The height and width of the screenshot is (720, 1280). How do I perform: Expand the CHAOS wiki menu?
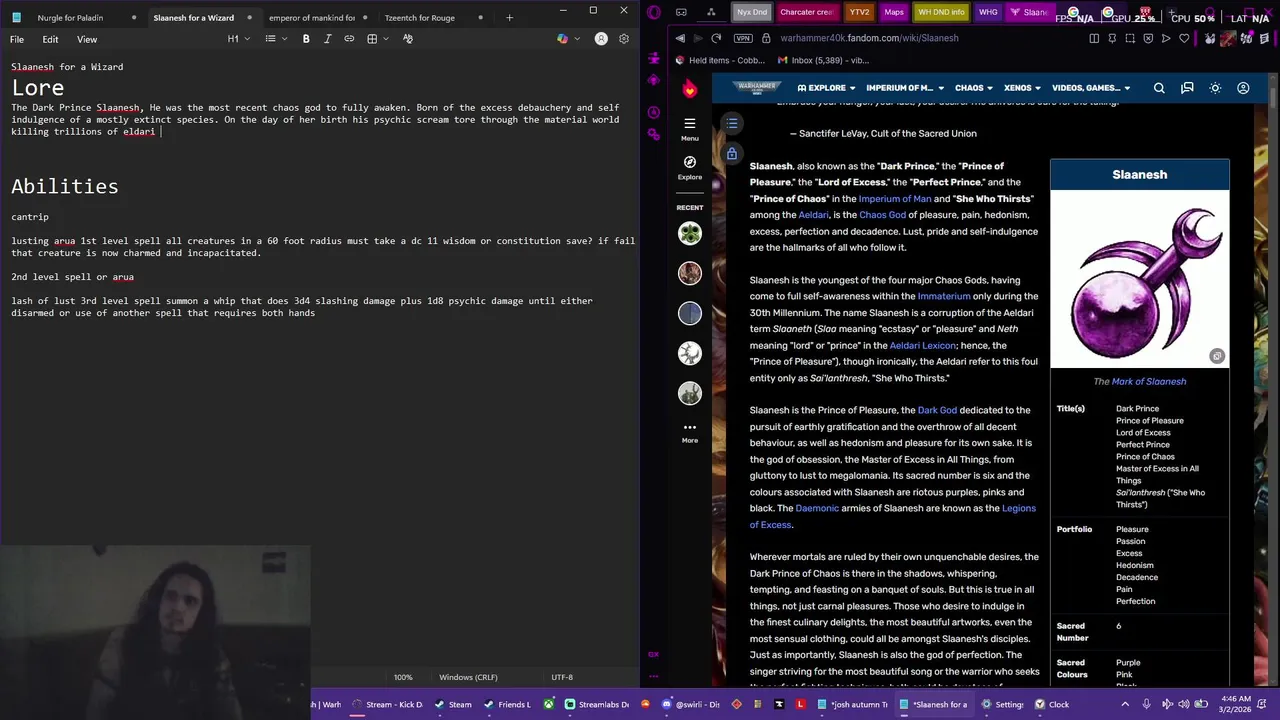[x=974, y=88]
